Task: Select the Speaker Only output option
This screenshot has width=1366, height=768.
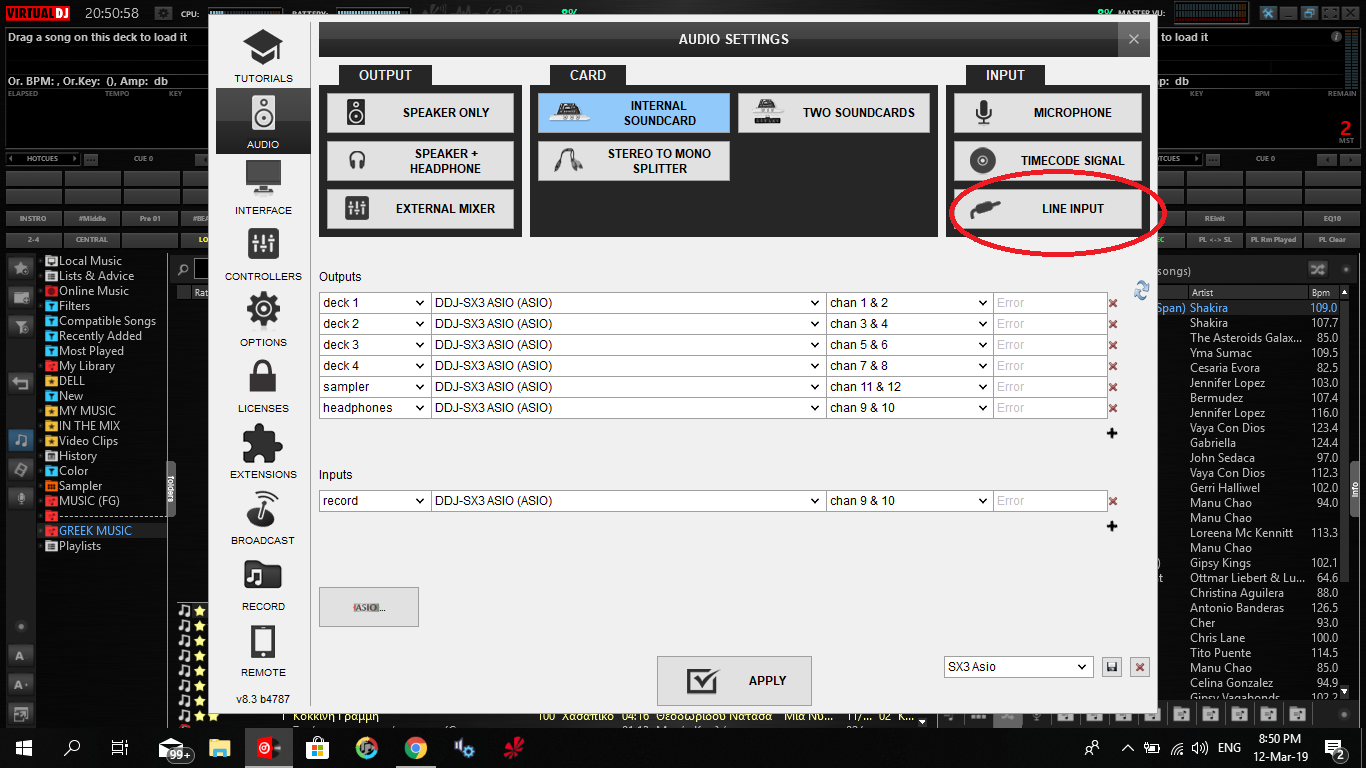Action: point(421,113)
